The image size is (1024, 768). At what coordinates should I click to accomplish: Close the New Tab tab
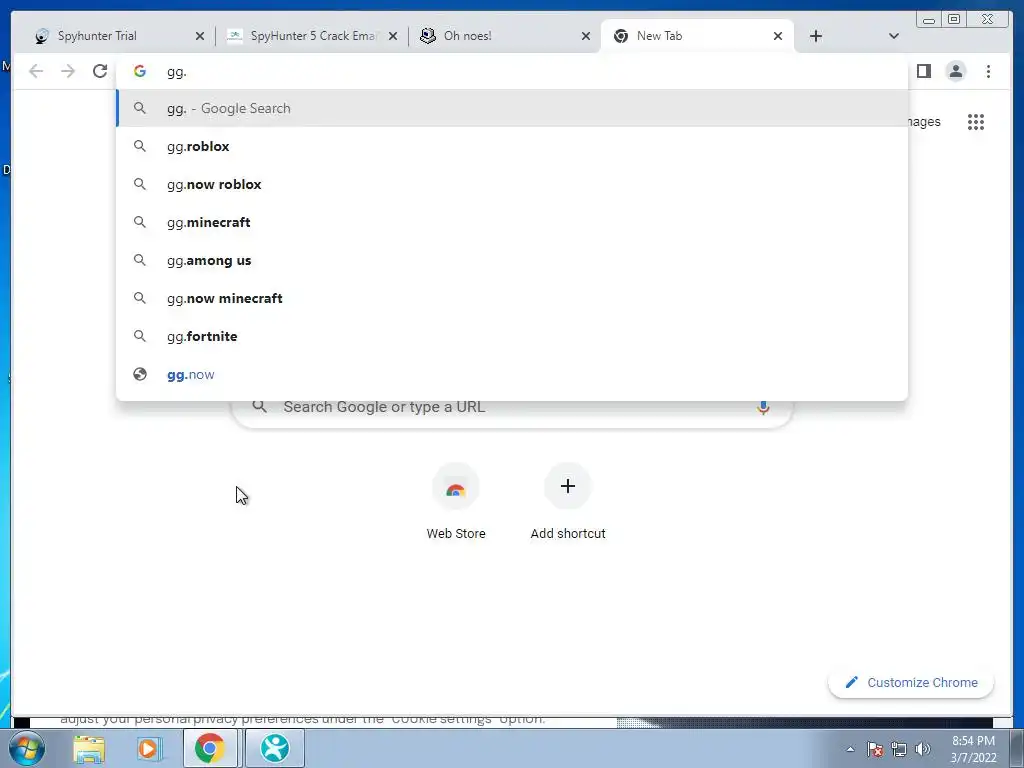pyautogui.click(x=778, y=37)
